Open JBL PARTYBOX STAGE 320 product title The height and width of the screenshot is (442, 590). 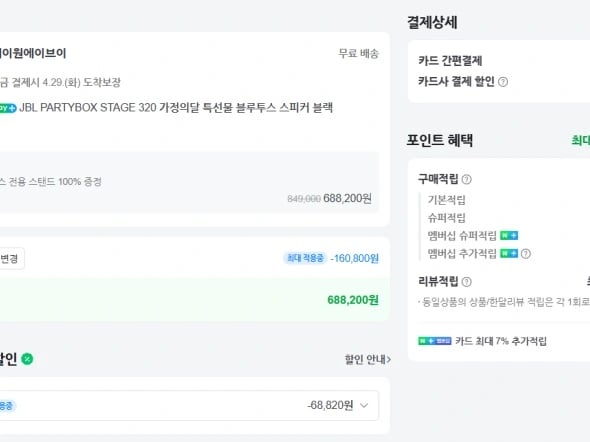176,108
